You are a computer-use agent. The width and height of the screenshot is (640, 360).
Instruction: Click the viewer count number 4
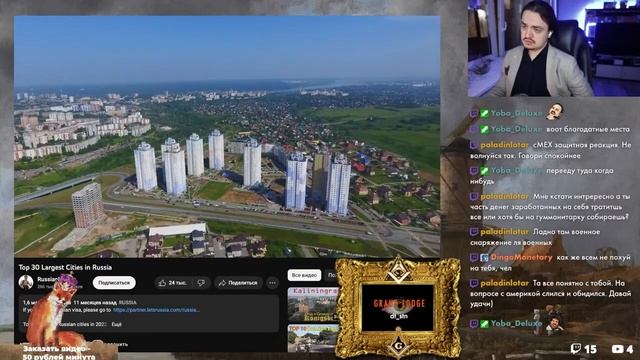pyautogui.click(x=630, y=349)
